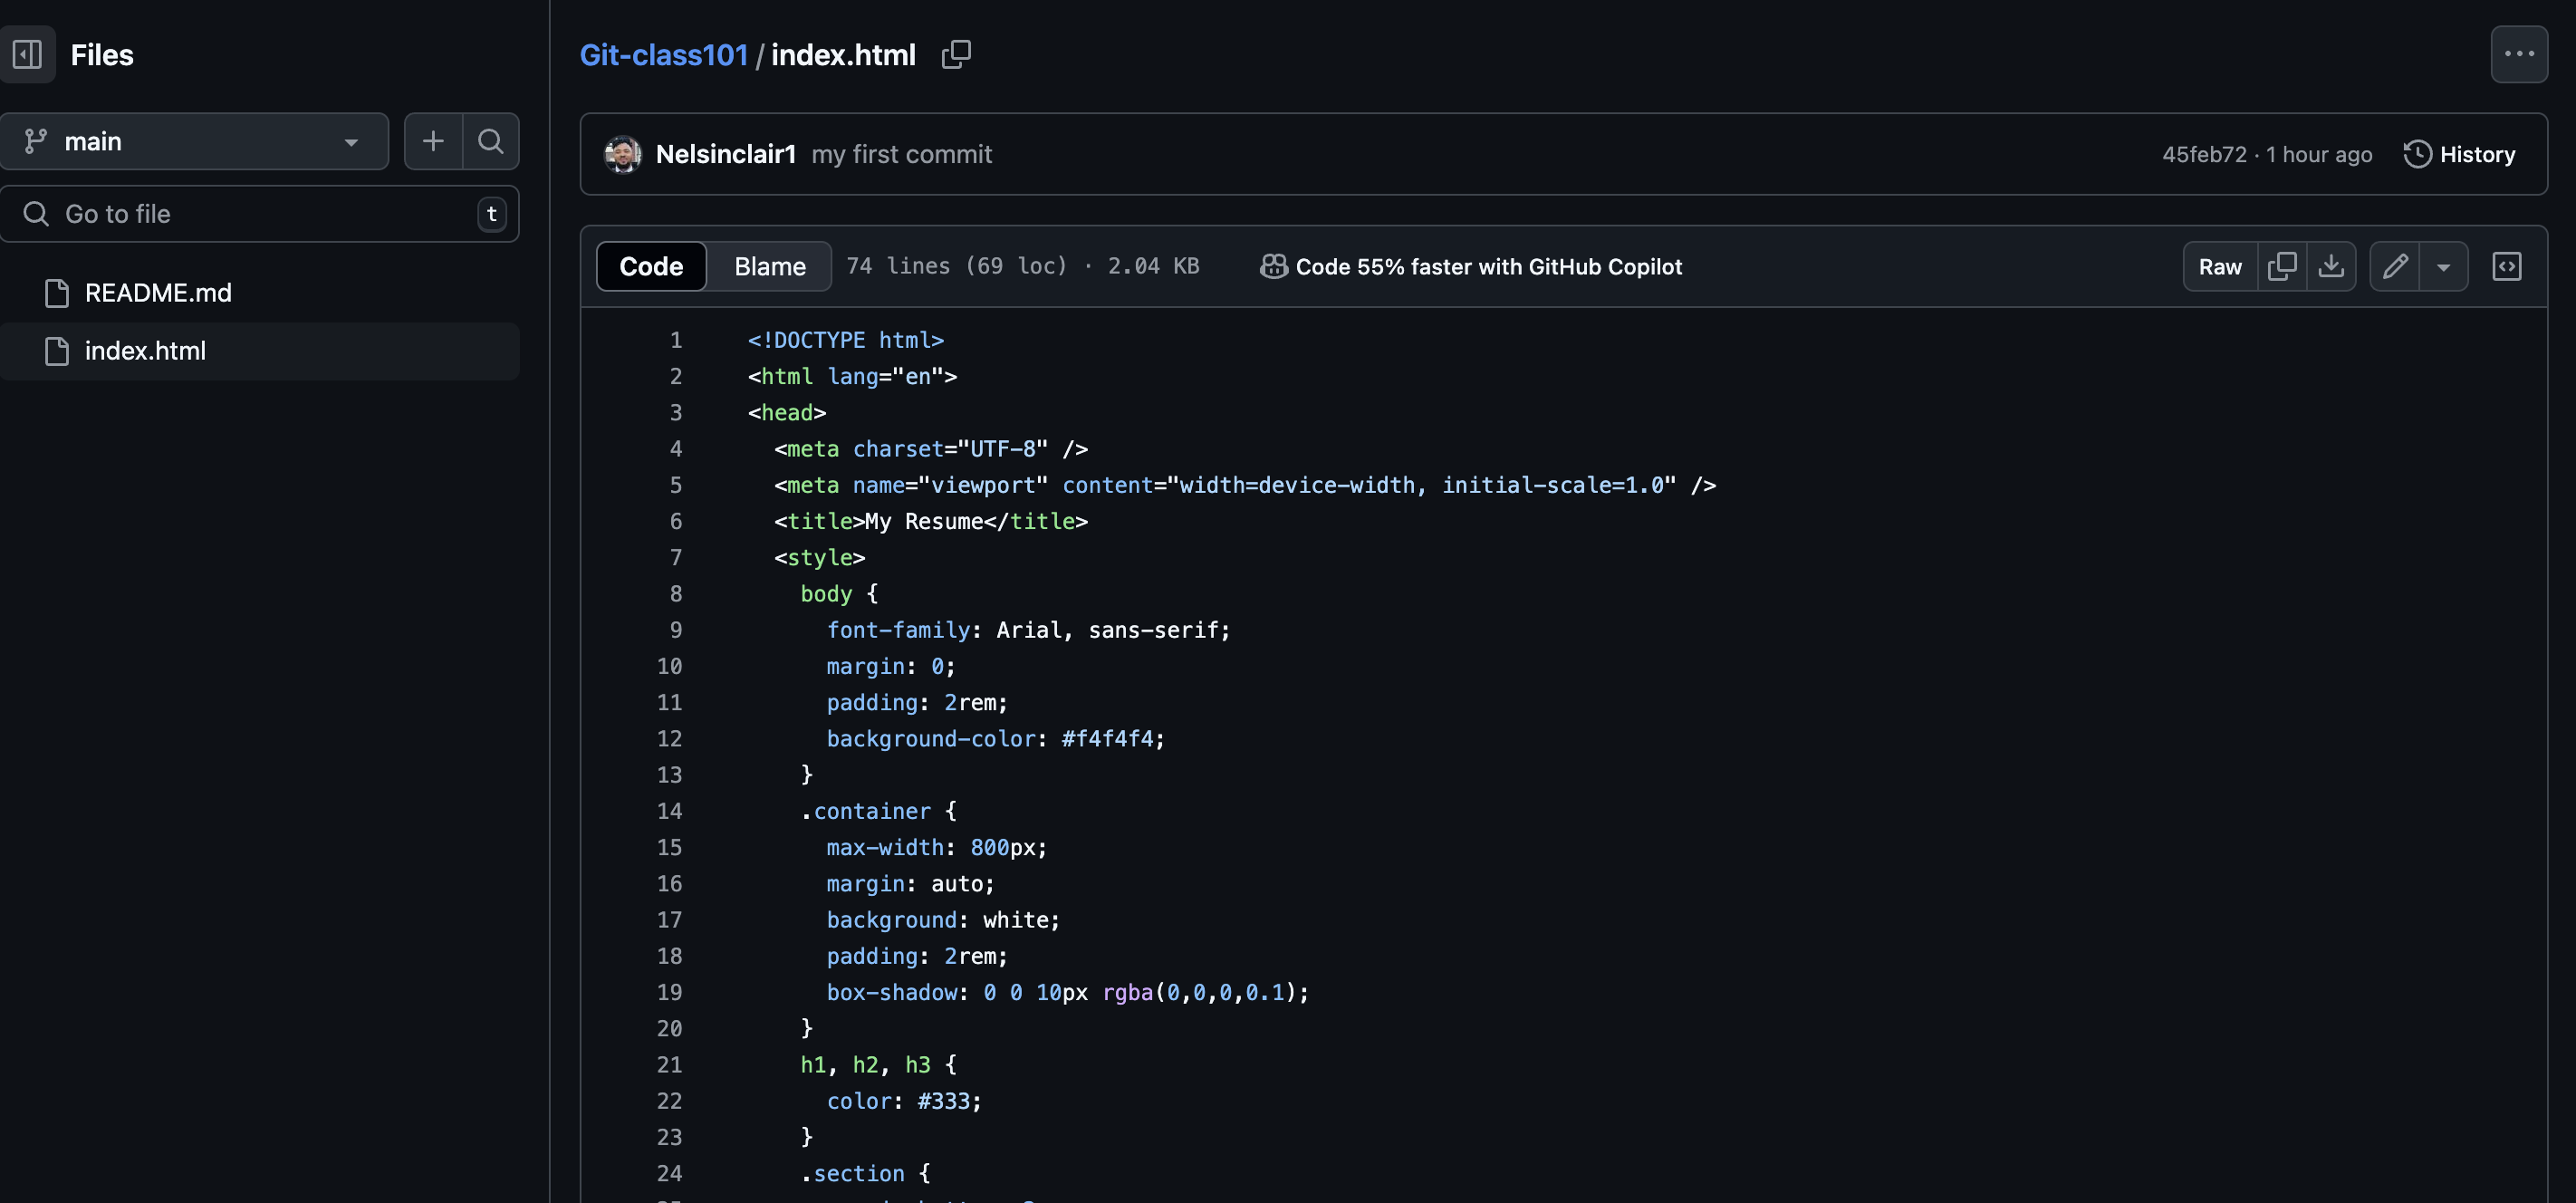
Task: Copy file path next to index.html
Action: pyautogui.click(x=956, y=54)
